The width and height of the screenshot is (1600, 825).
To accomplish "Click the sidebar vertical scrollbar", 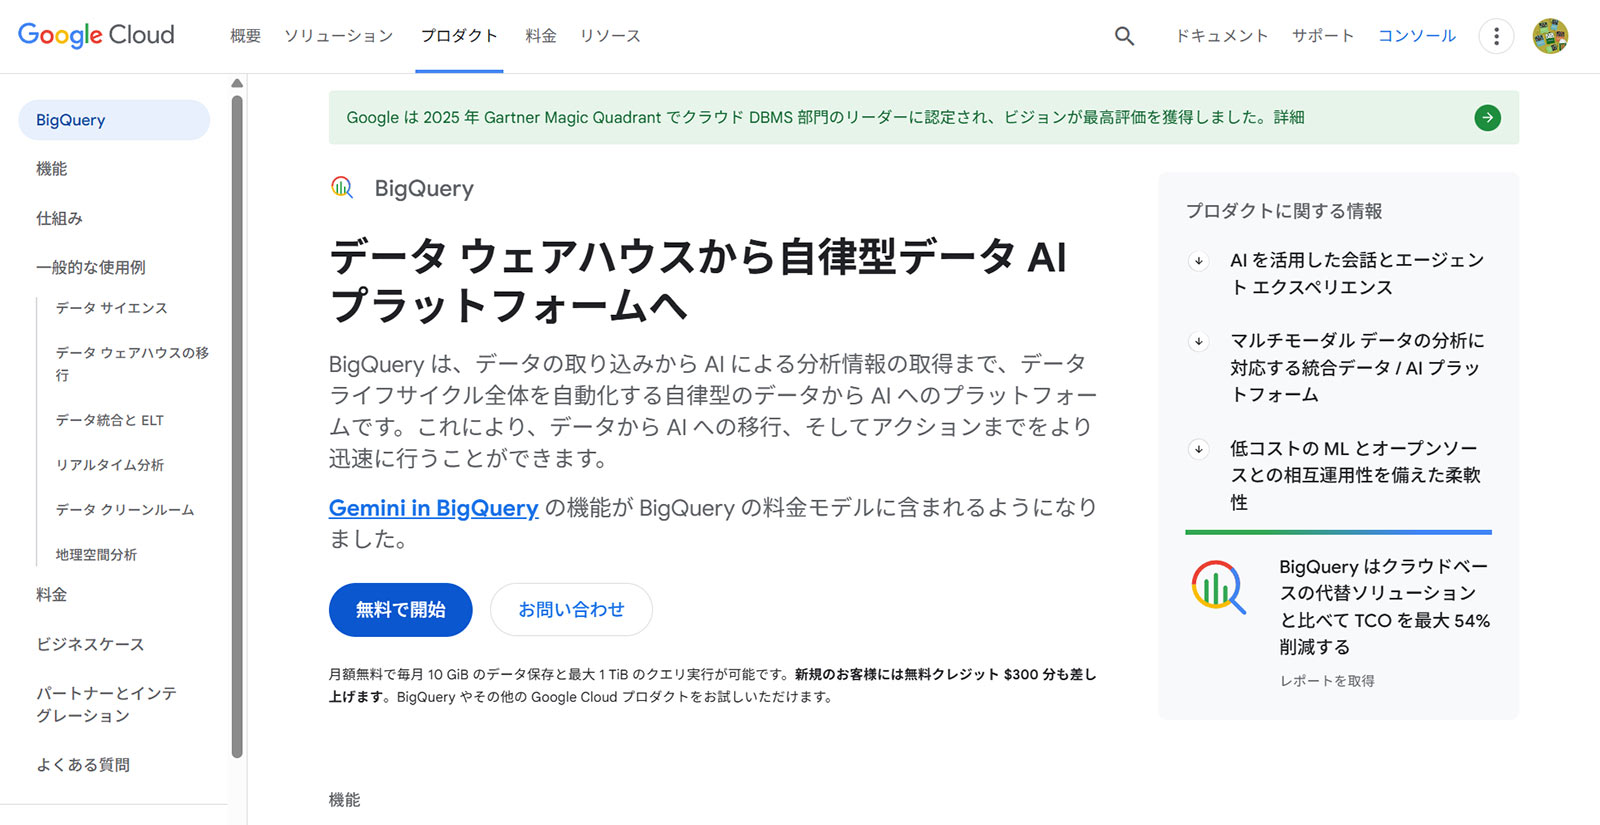I will [x=237, y=426].
